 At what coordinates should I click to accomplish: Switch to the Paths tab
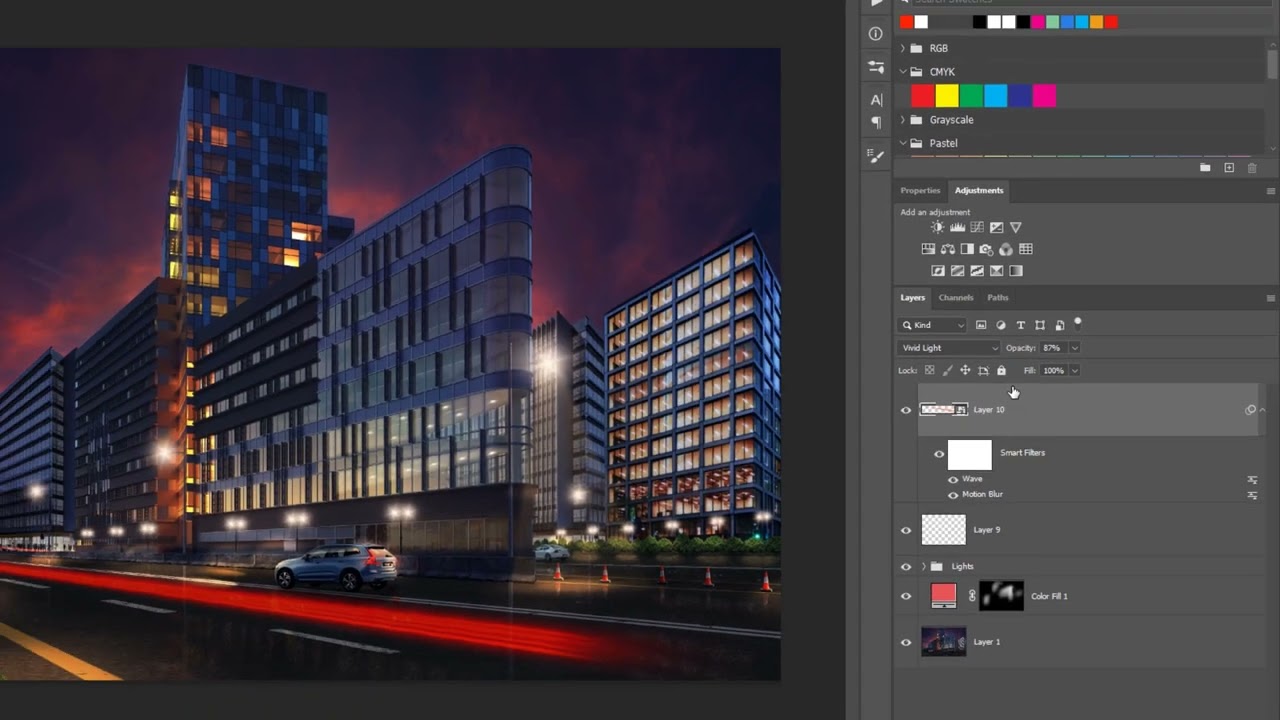[998, 298]
